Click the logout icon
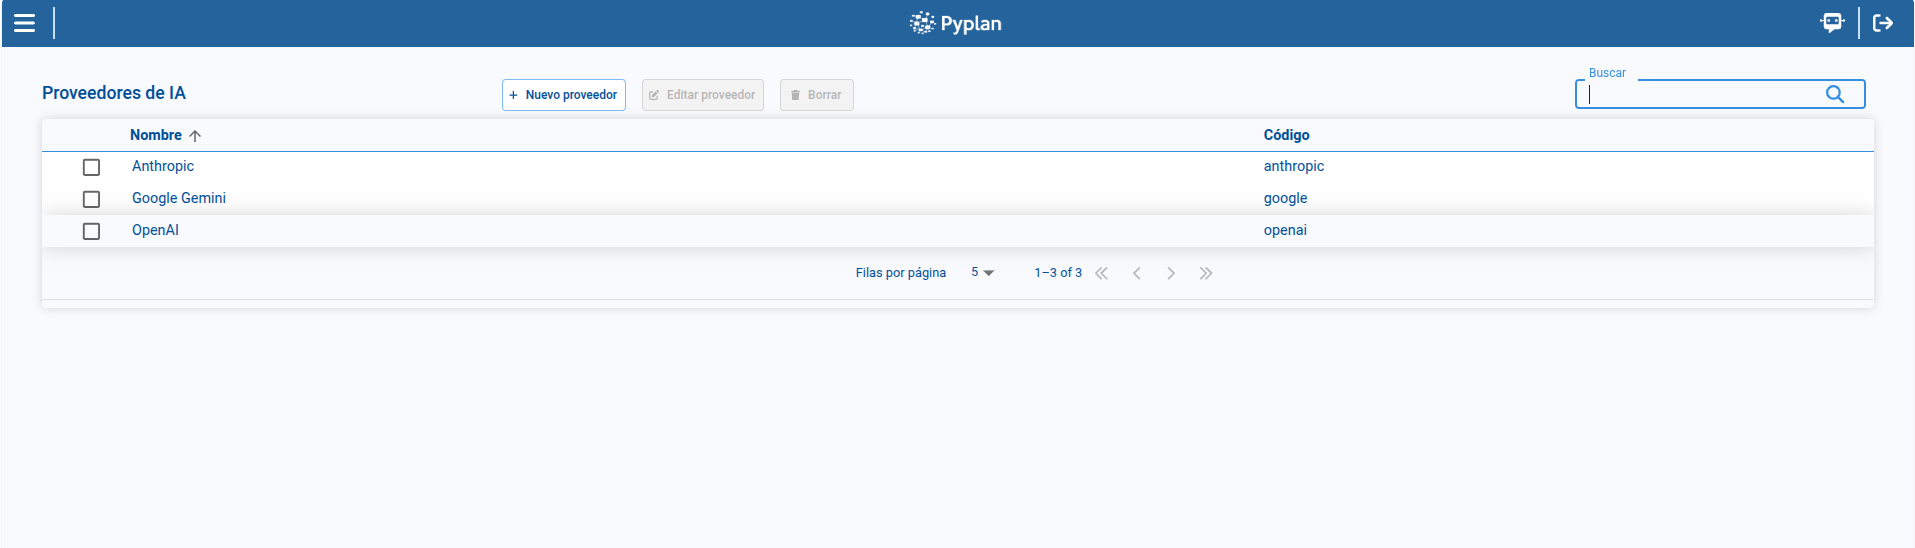This screenshot has height=548, width=1915. 1883,23
